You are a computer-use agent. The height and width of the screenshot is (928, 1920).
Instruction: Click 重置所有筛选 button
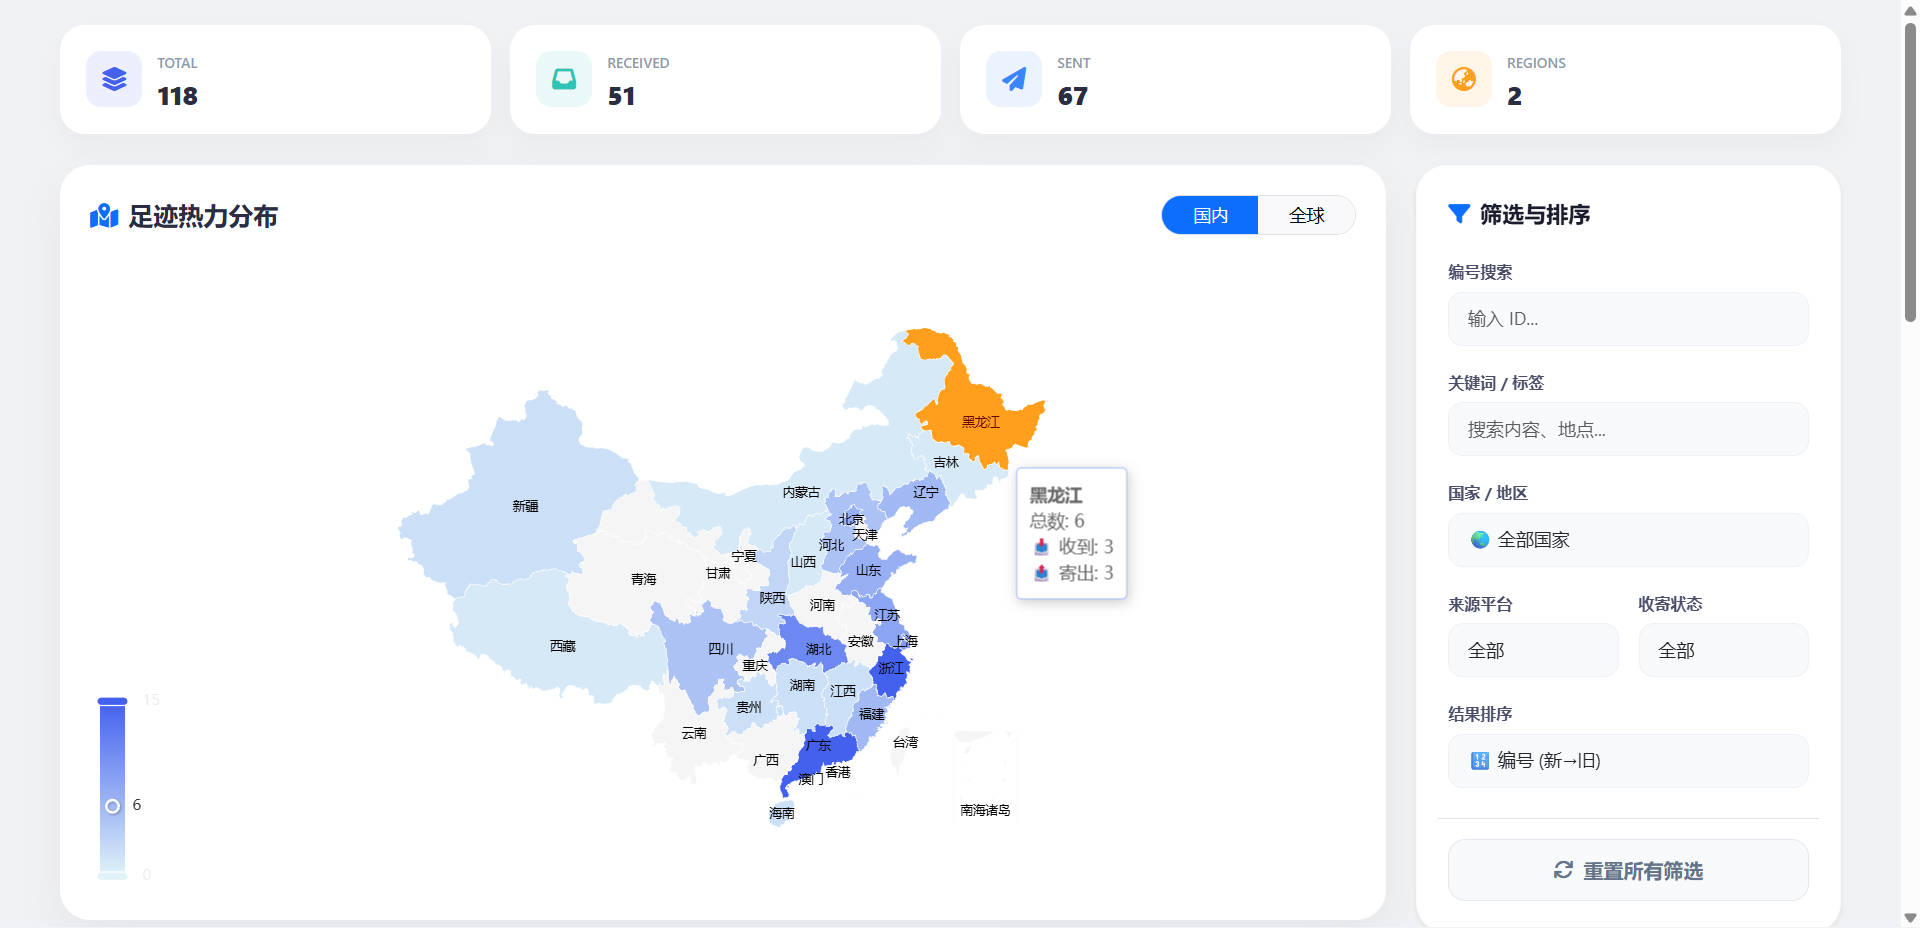tap(1628, 870)
